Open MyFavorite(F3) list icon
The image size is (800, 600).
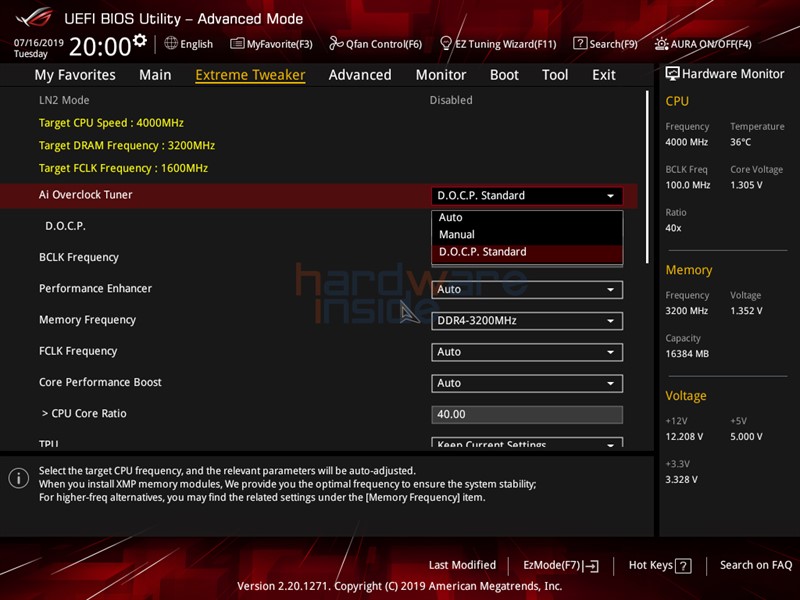(x=237, y=43)
